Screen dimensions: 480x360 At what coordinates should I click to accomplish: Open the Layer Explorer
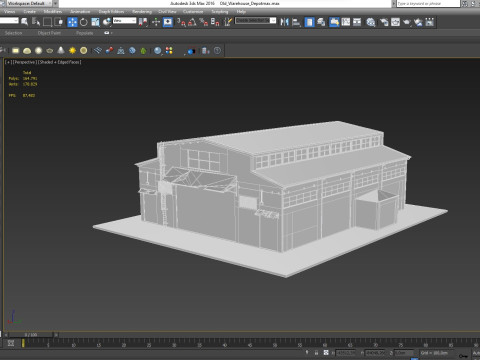tap(321, 22)
